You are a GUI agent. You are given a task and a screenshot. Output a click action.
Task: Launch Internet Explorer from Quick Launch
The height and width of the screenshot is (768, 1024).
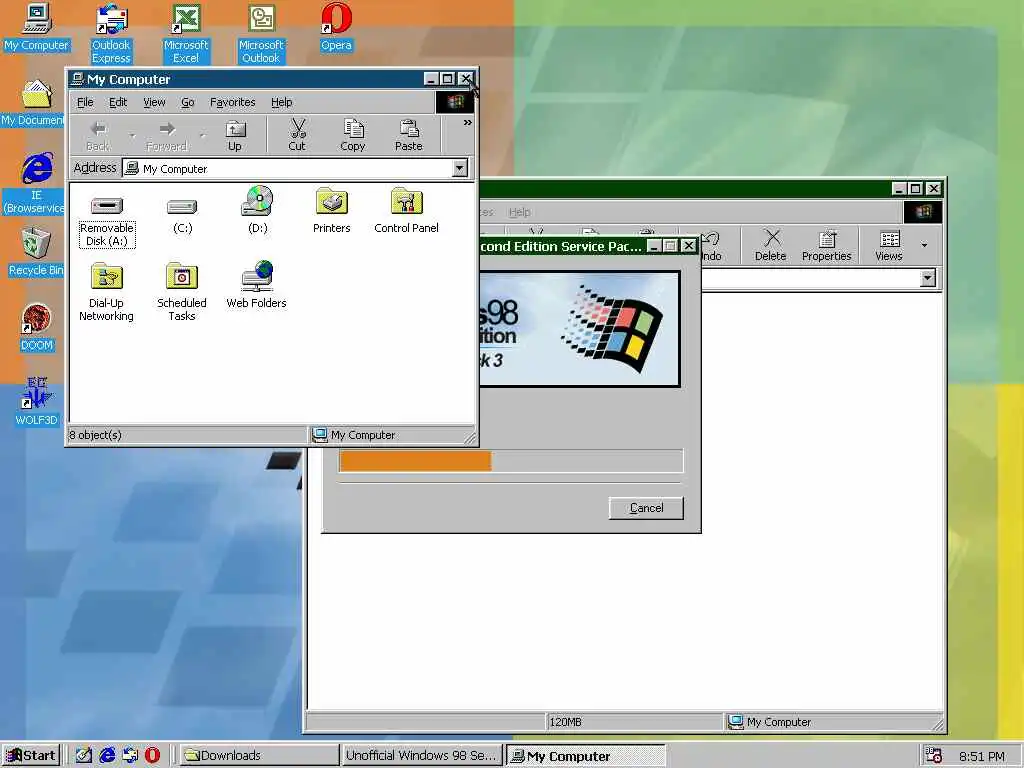tap(107, 756)
